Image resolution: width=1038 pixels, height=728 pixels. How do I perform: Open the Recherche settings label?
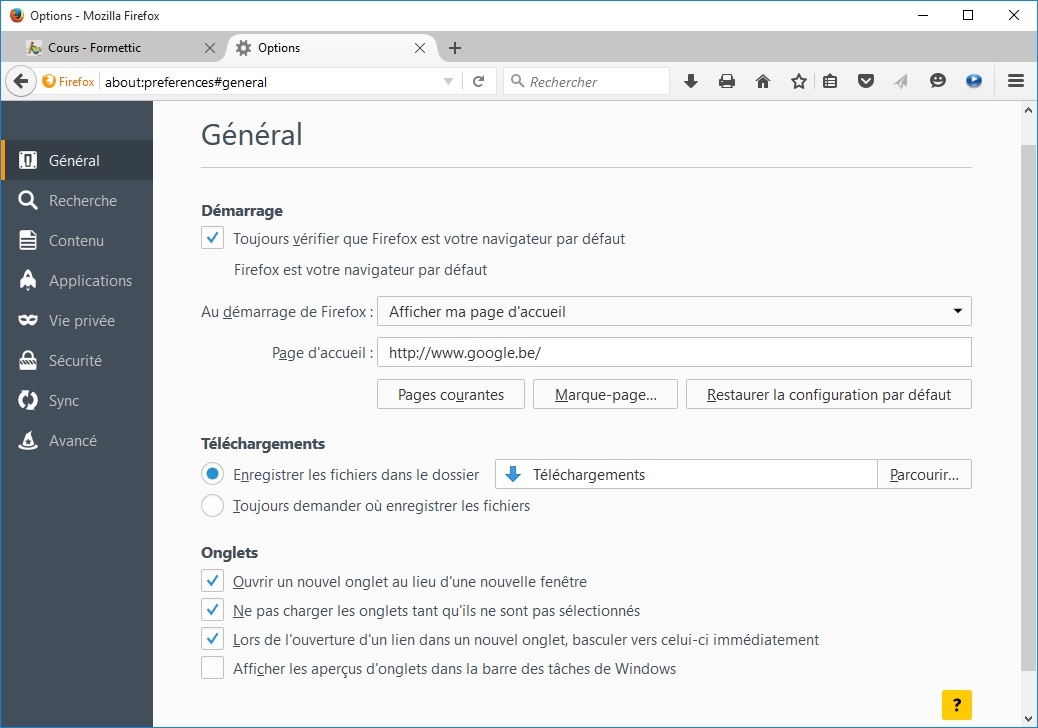[83, 201]
